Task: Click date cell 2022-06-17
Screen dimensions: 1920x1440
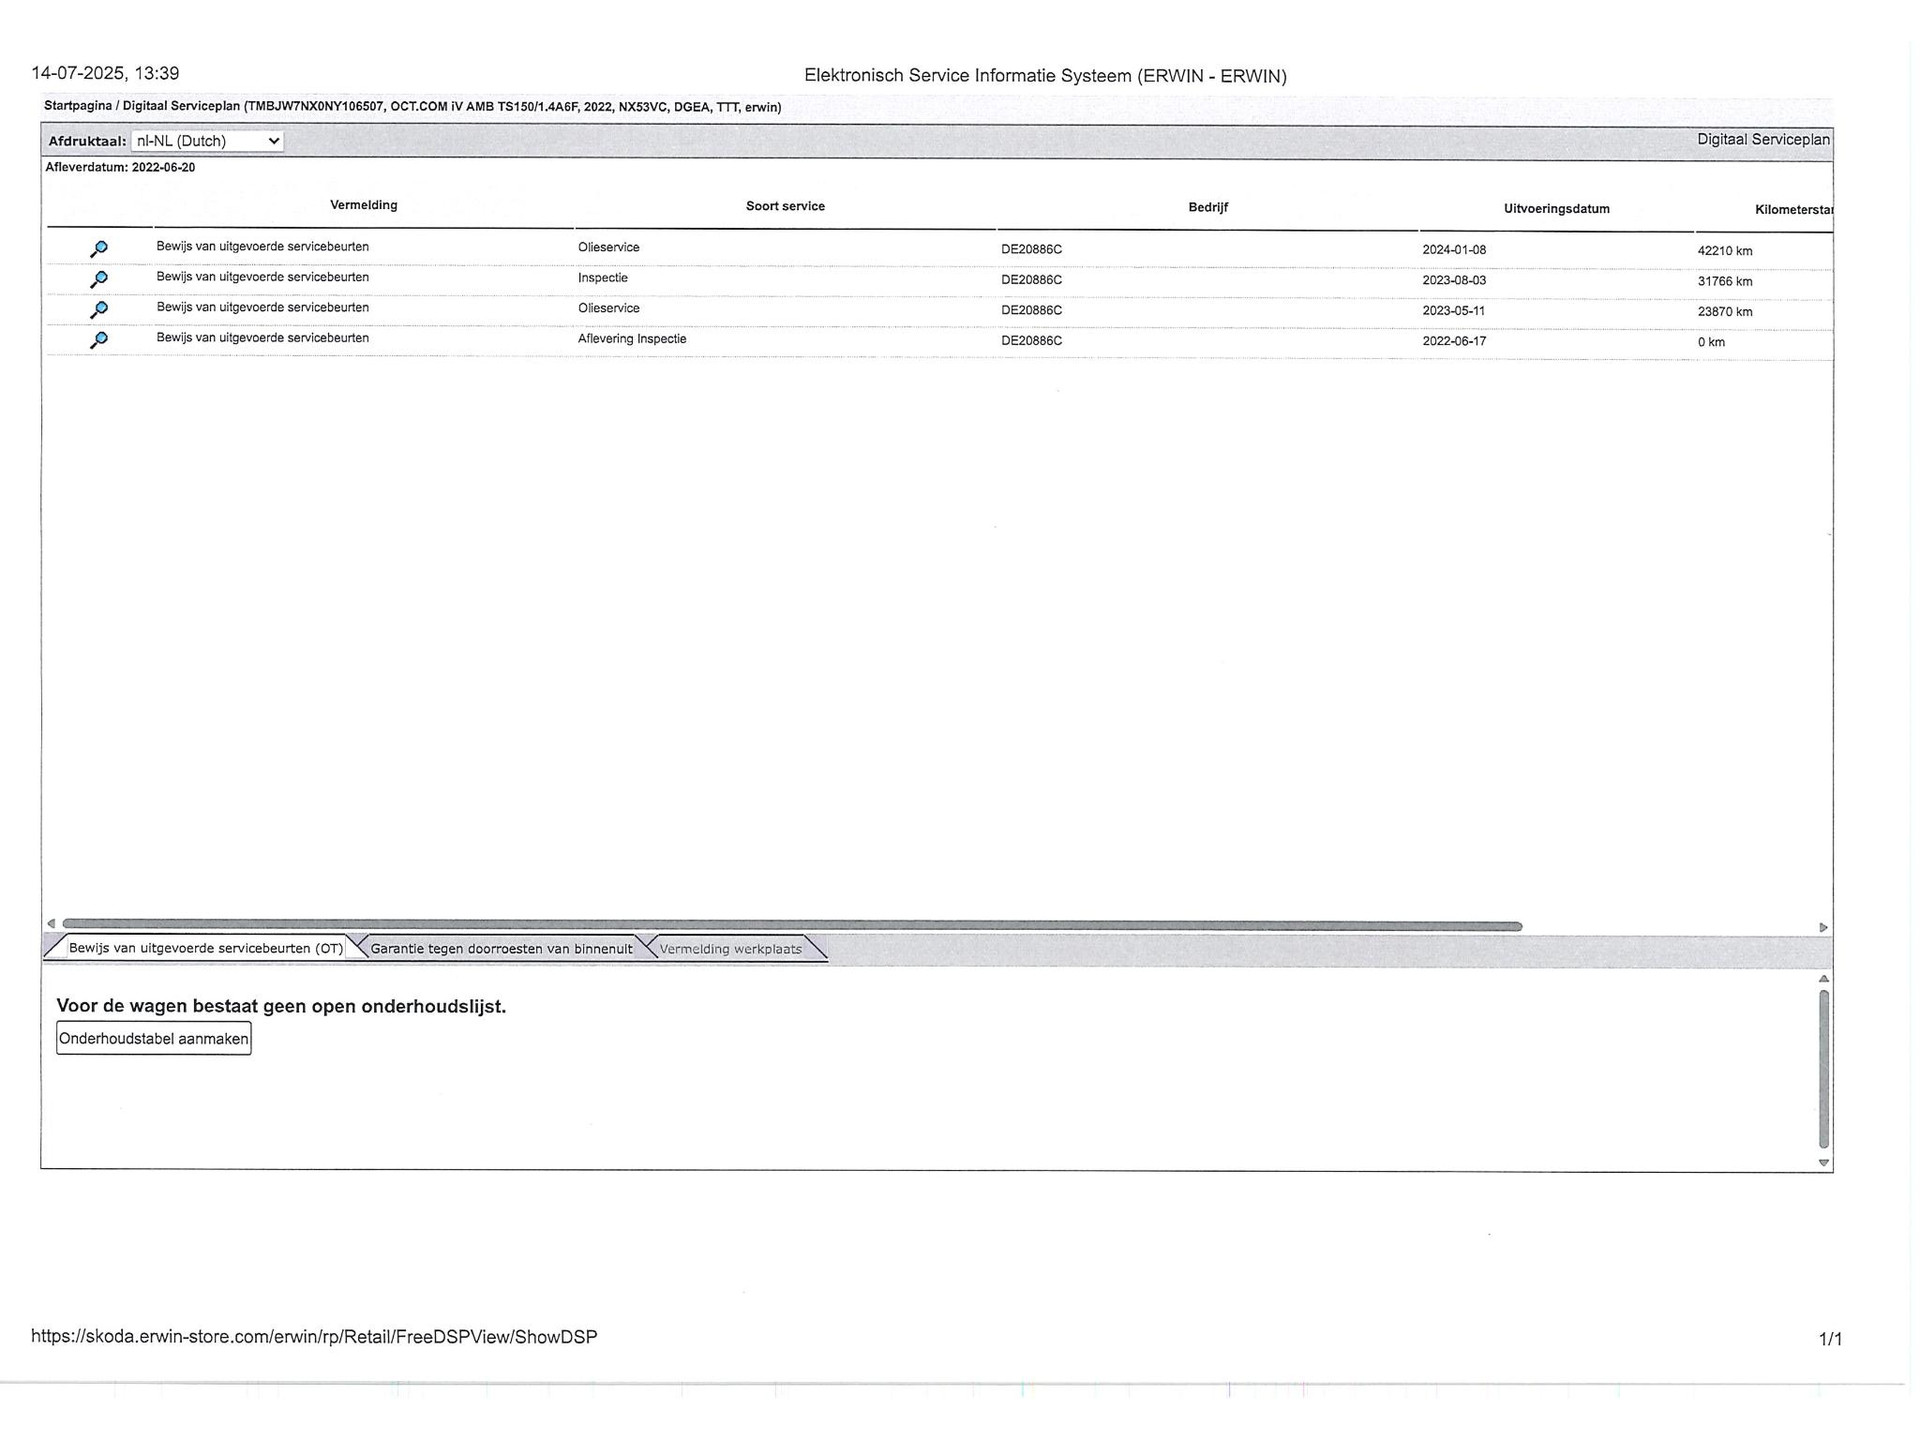Action: click(1454, 341)
